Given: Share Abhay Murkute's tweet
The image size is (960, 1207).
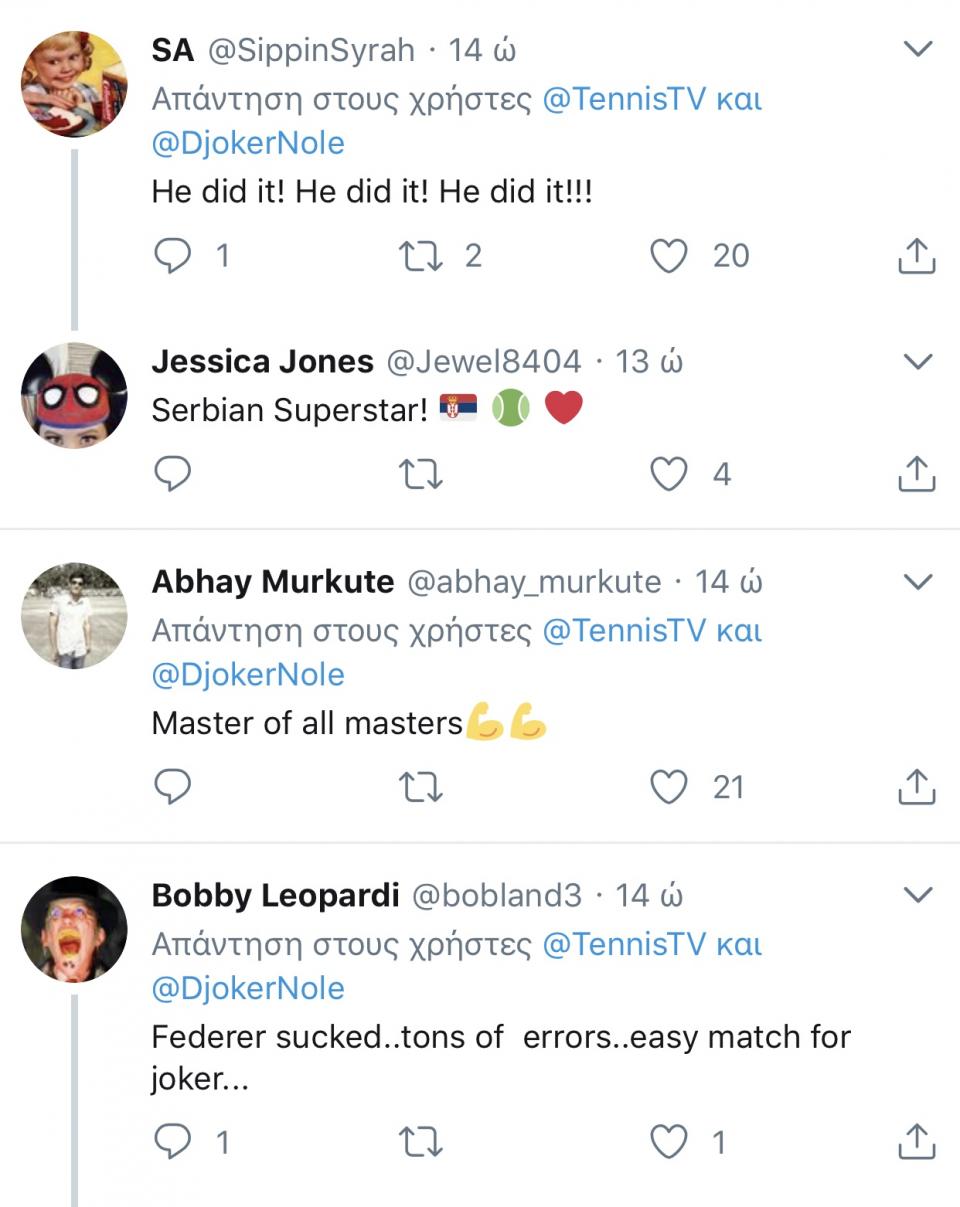Looking at the screenshot, I should 916,788.
